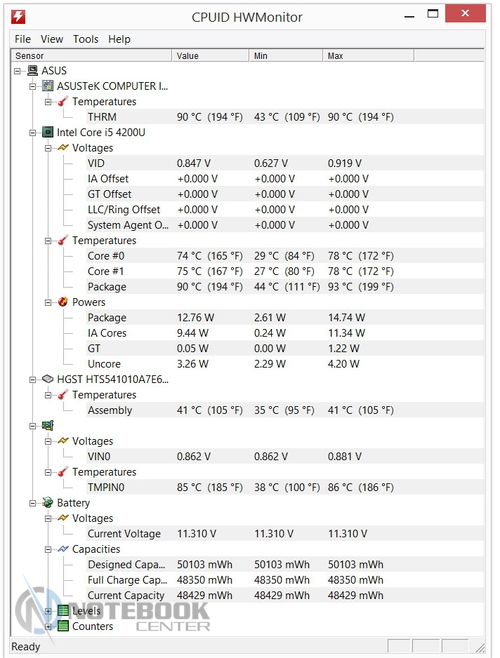Select the ASUS computer icon
The height and width of the screenshot is (658, 500).
[x=32, y=70]
